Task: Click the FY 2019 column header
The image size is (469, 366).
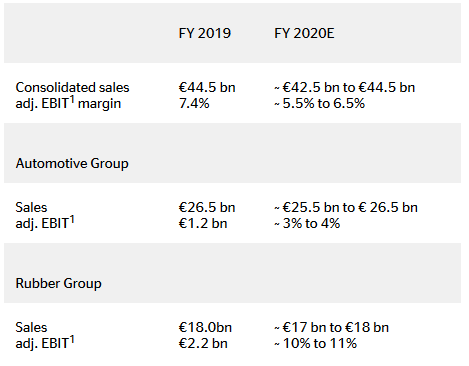Action: tap(204, 33)
